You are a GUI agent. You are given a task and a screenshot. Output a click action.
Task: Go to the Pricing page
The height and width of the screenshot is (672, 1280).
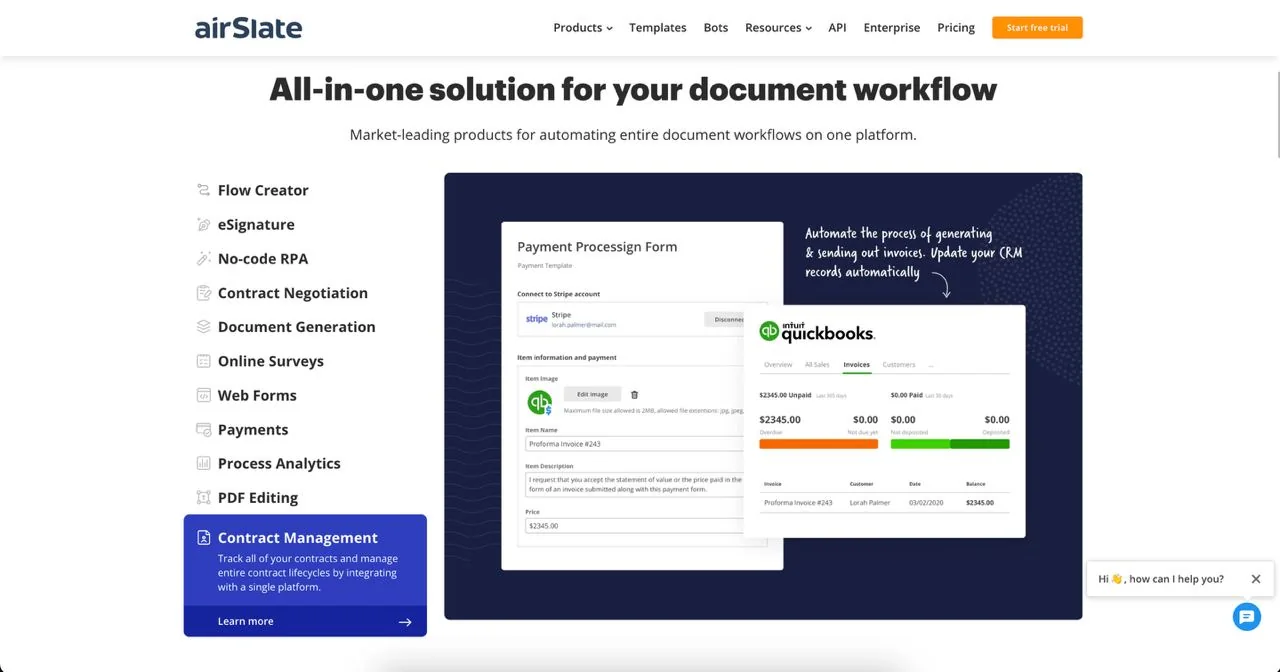click(956, 28)
